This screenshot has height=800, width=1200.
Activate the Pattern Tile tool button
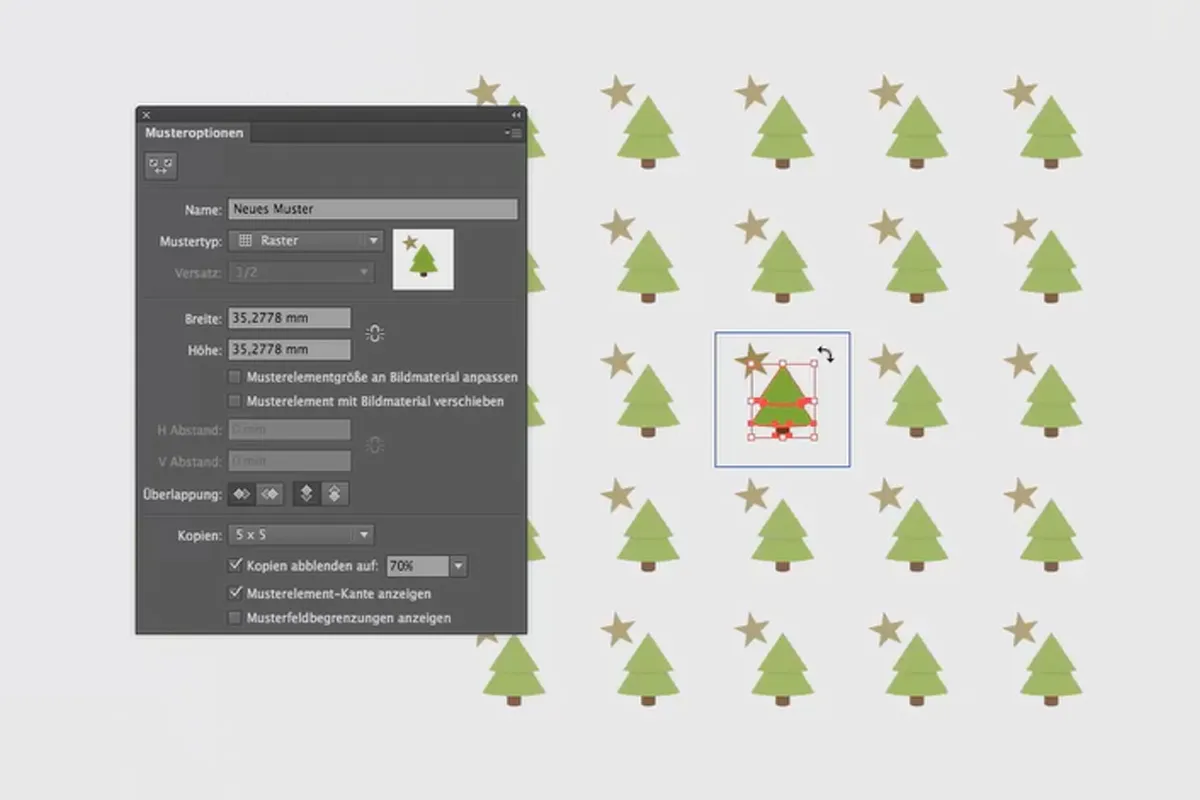tap(160, 166)
